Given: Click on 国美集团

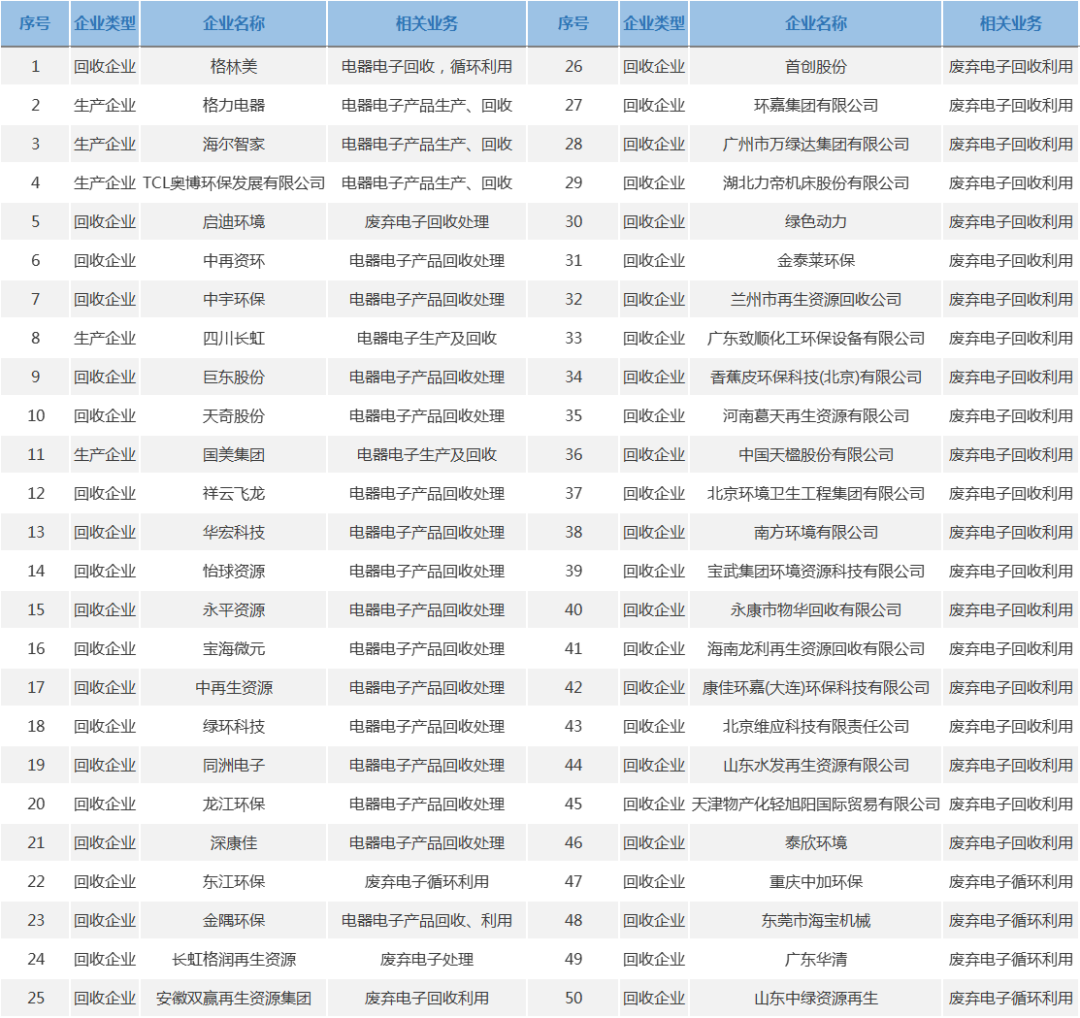Looking at the screenshot, I should (233, 455).
